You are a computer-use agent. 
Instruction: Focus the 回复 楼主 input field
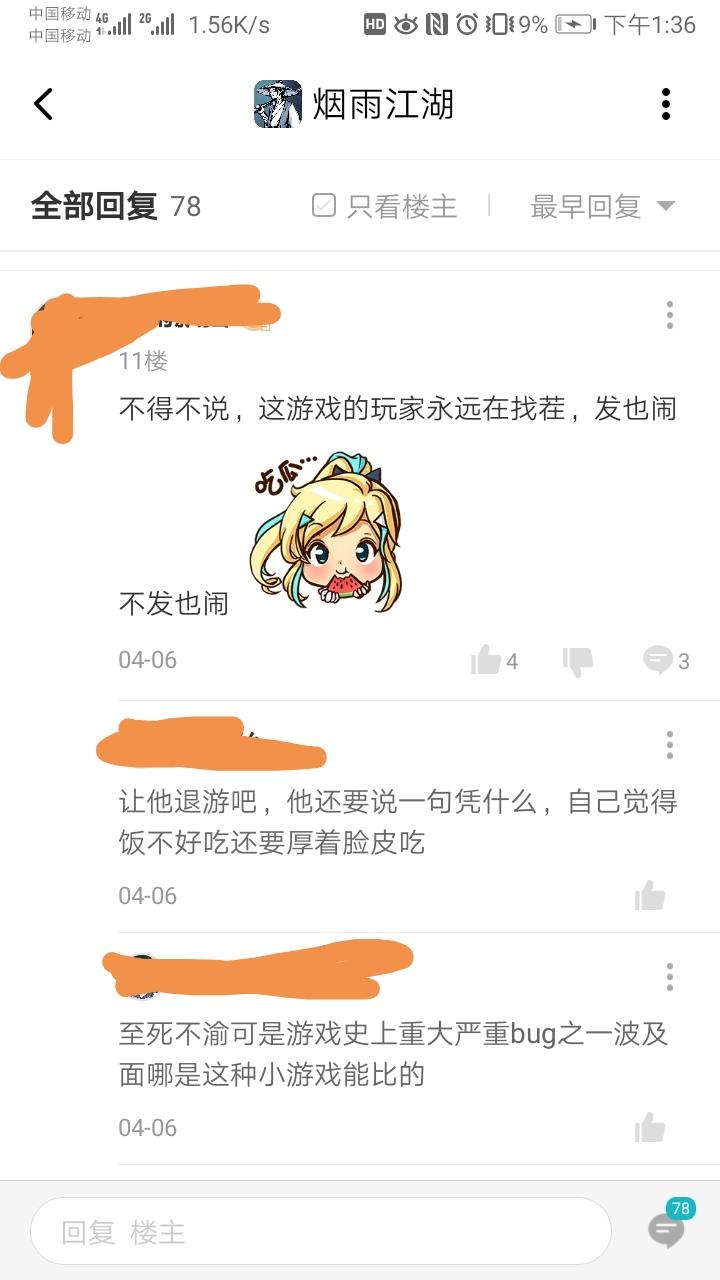pyautogui.click(x=320, y=1231)
